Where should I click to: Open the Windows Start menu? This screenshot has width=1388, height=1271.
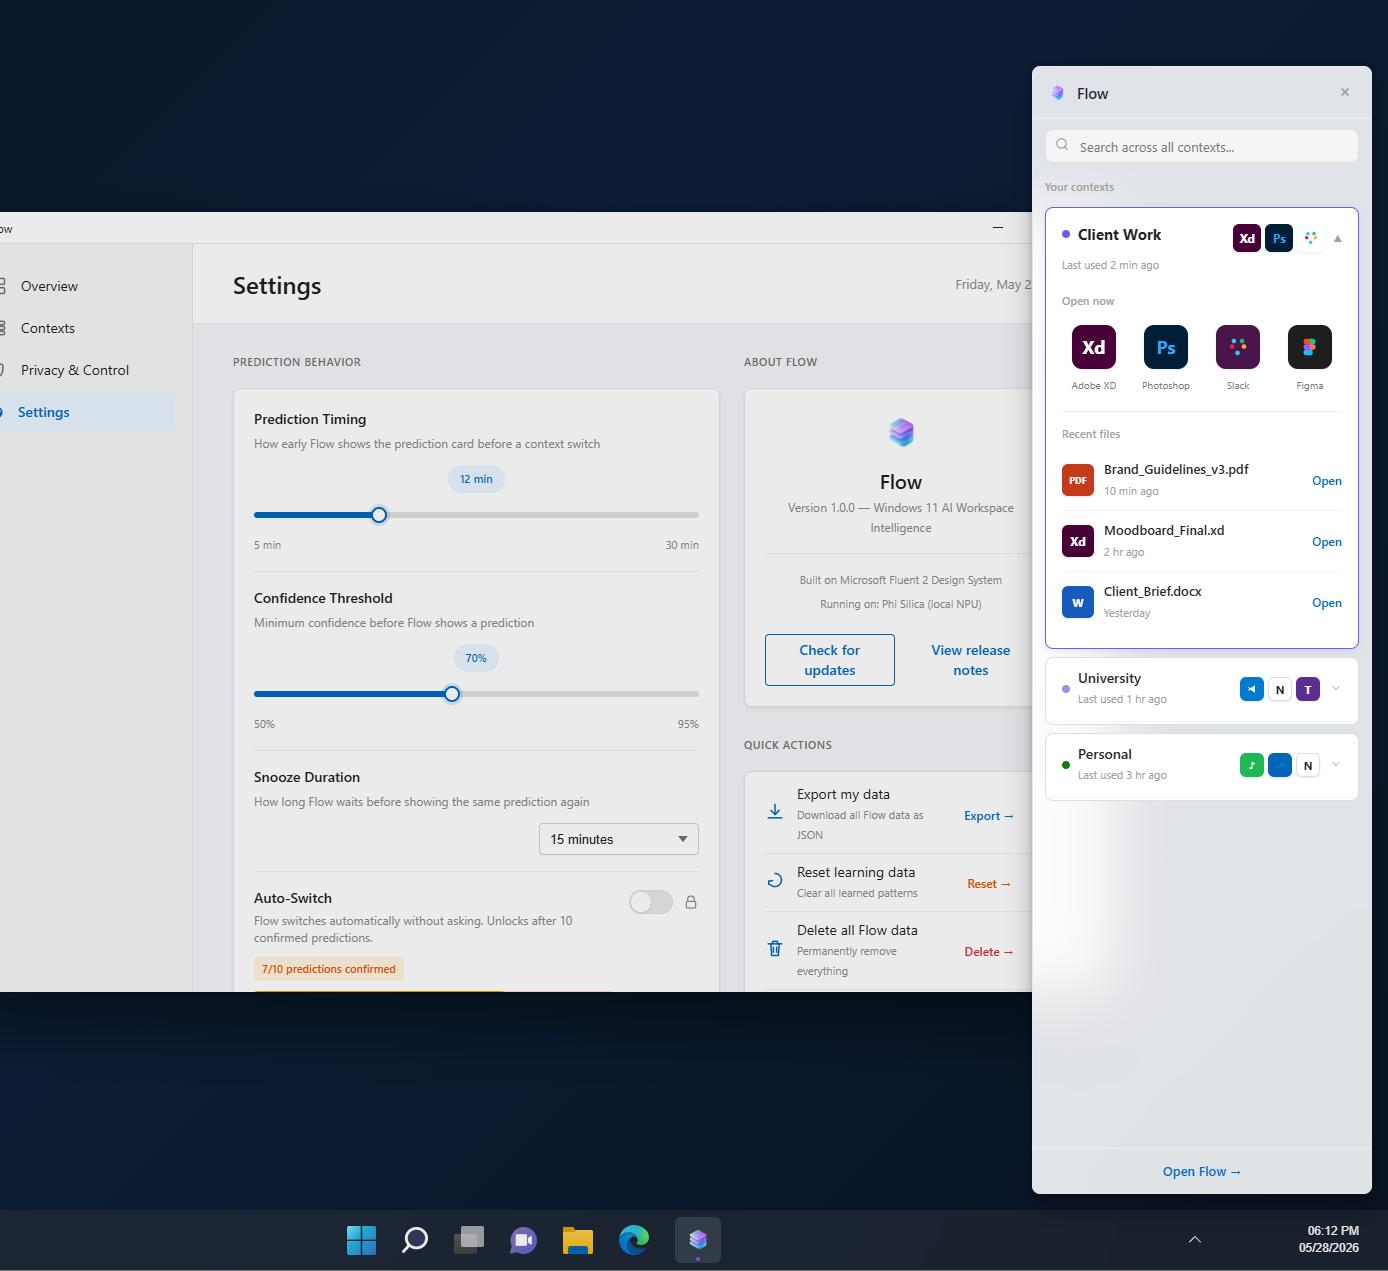coord(361,1240)
